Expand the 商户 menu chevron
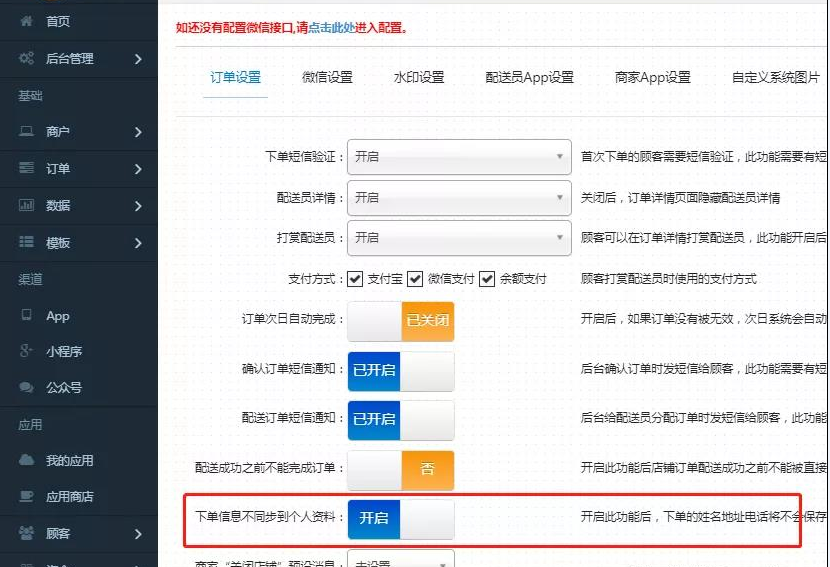This screenshot has height=567, width=830. tap(138, 132)
